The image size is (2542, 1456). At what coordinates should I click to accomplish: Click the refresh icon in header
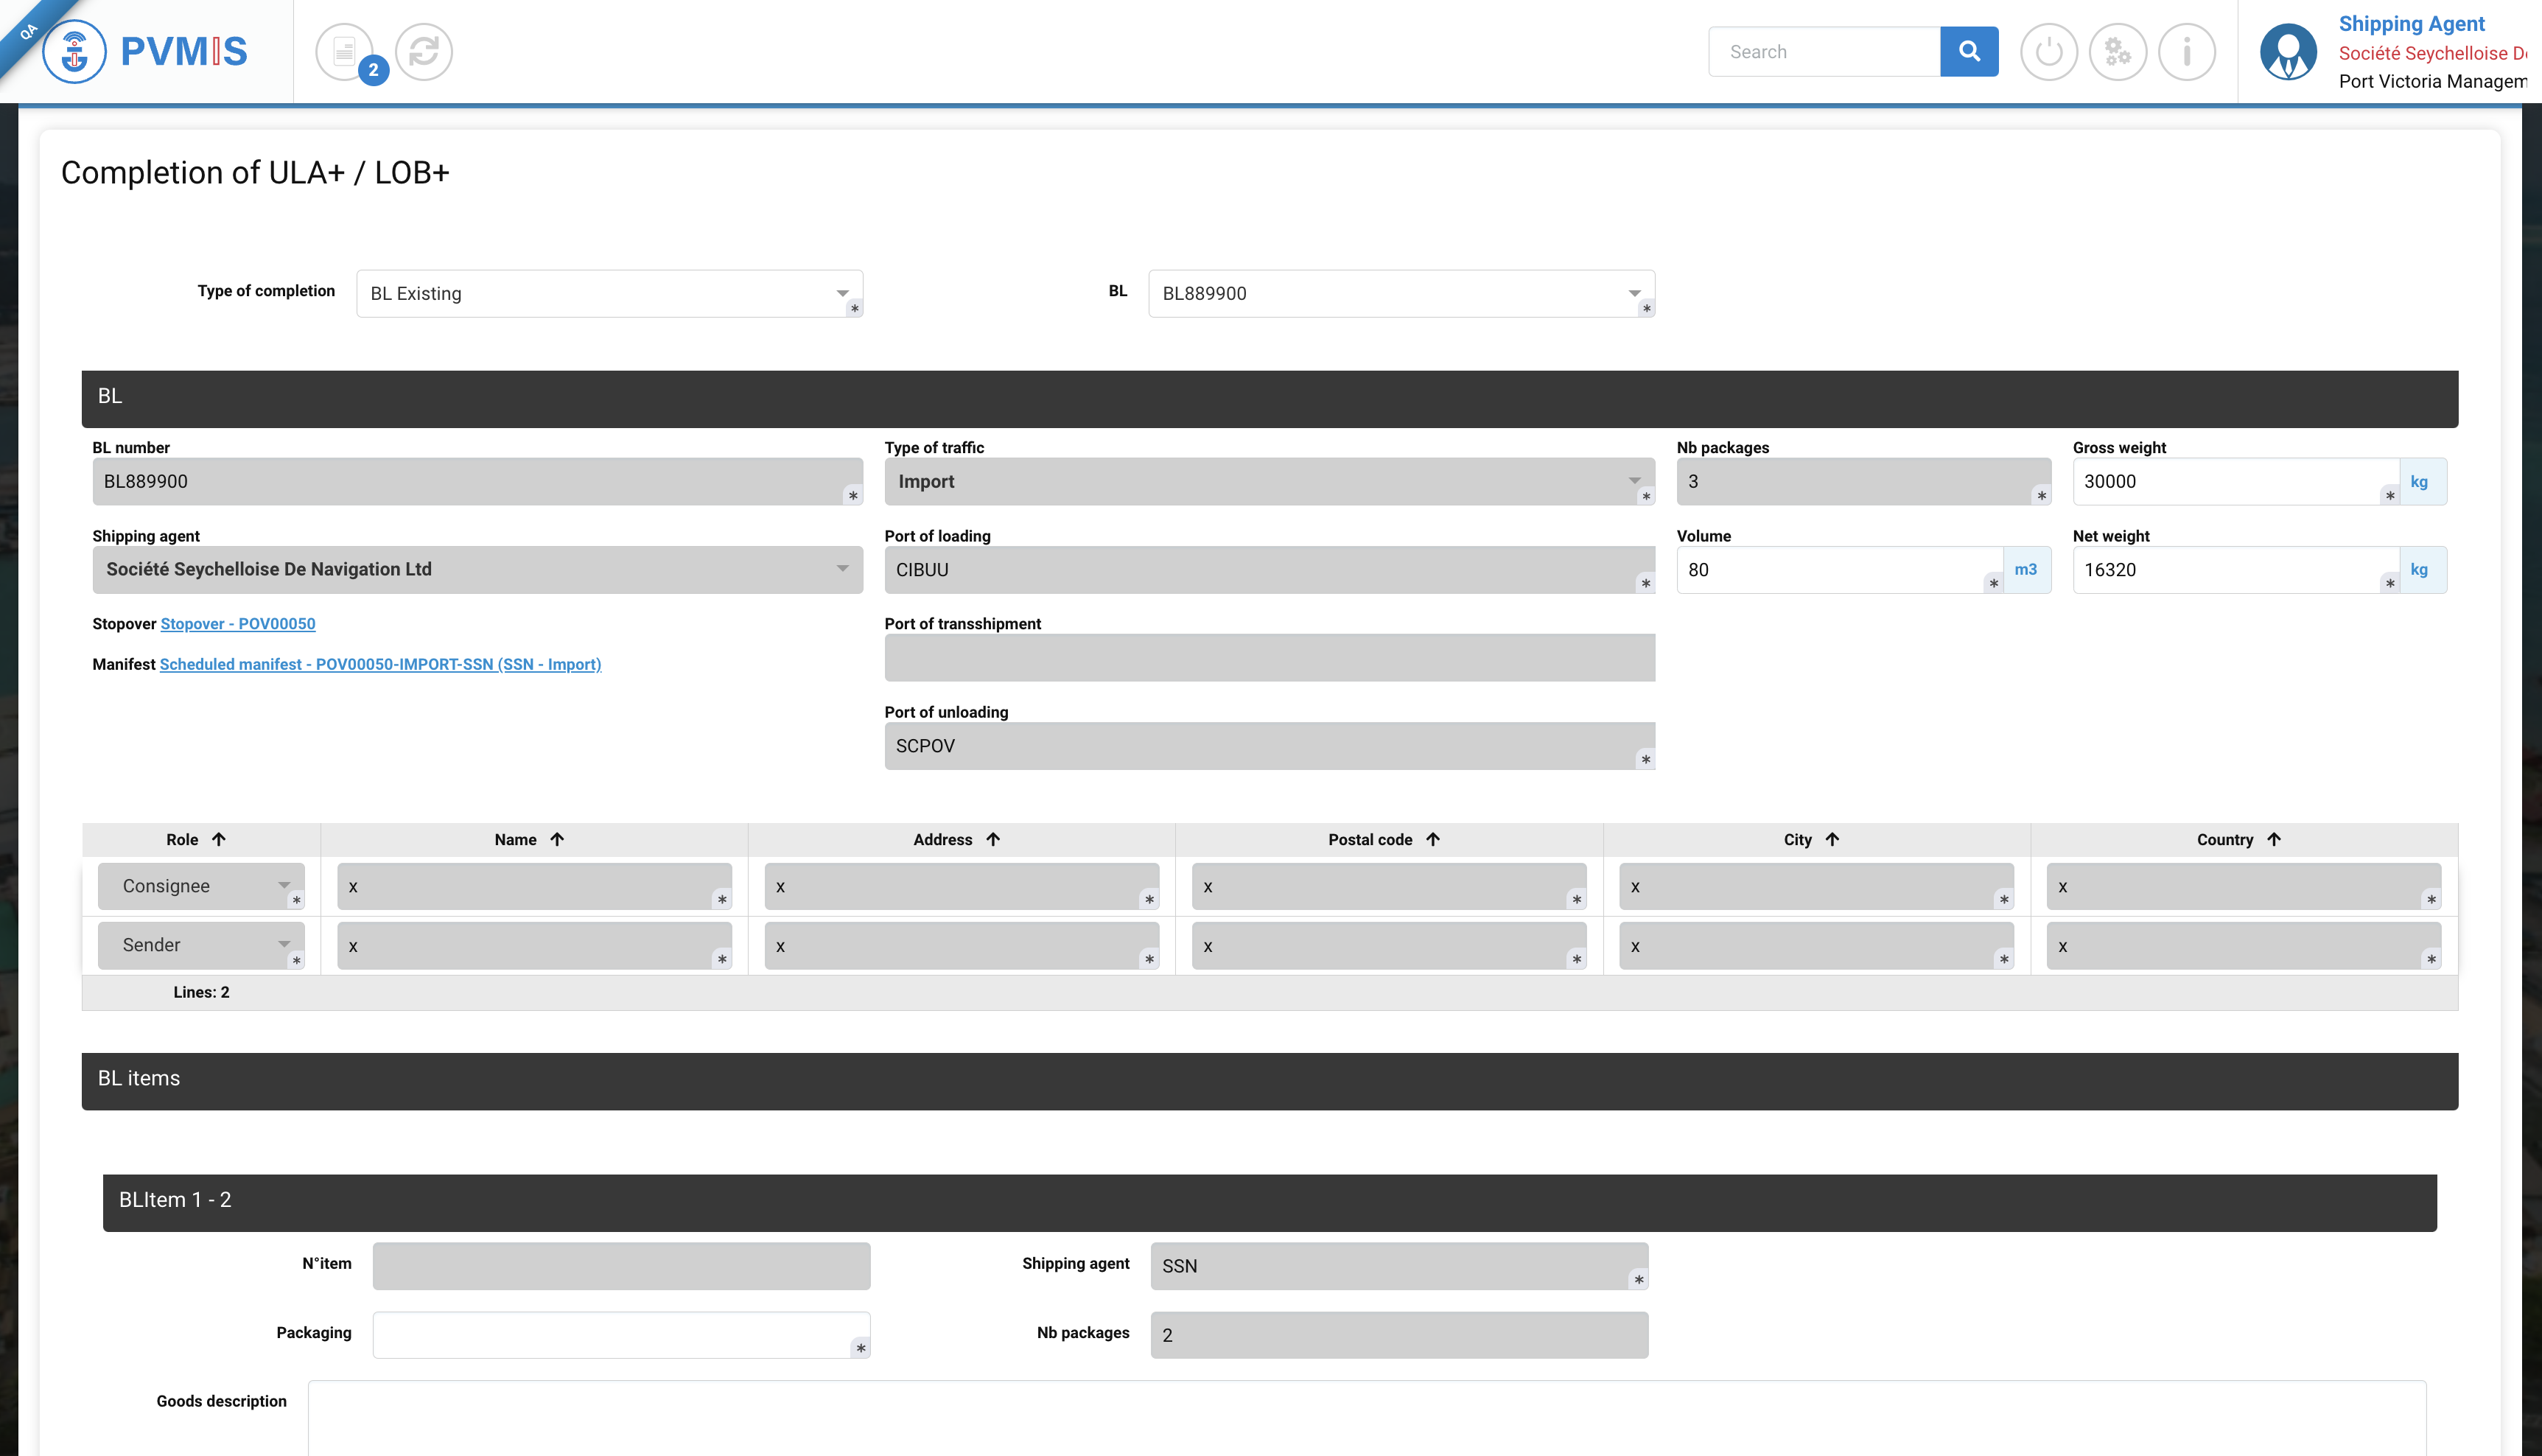click(x=424, y=51)
